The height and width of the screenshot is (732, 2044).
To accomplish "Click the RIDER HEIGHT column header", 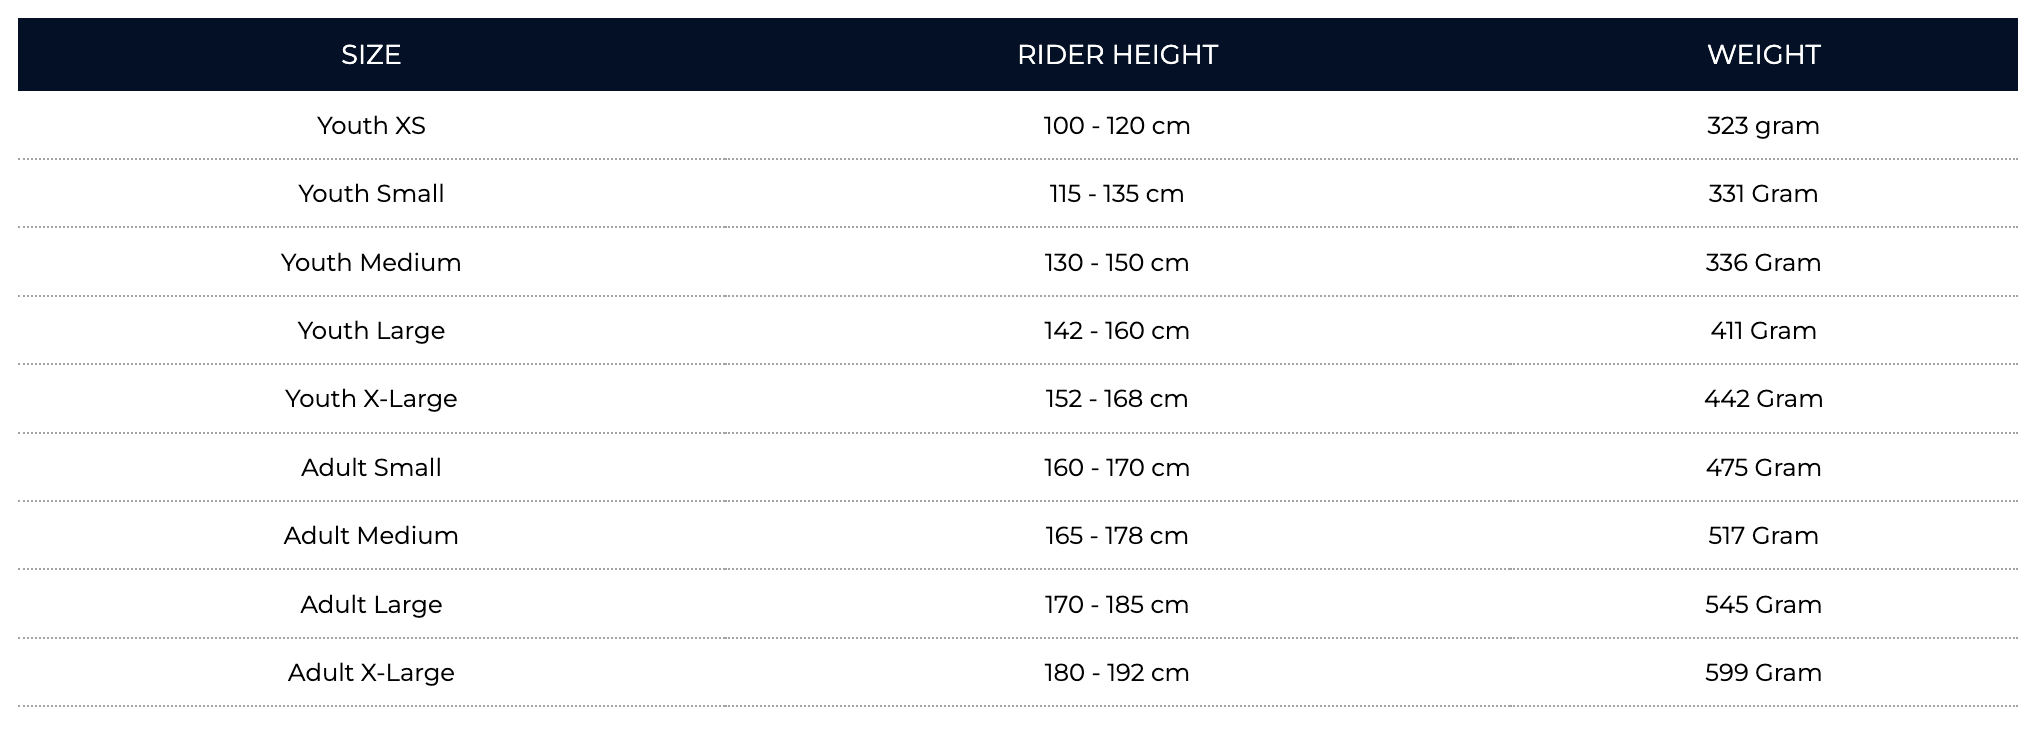I will click(1117, 54).
